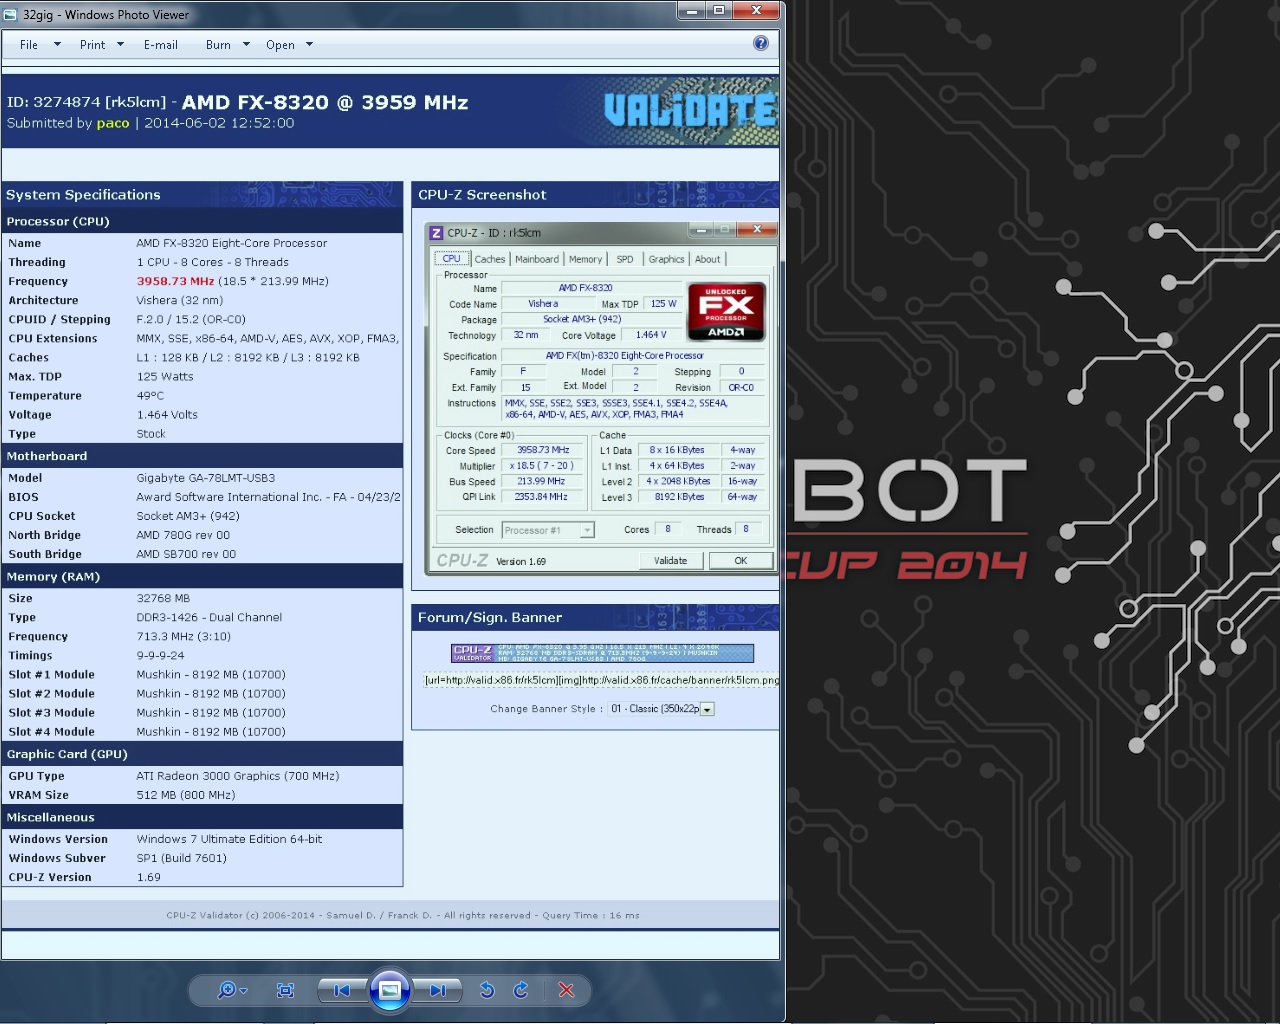Rotate the image clockwise
1280x1024 pixels.
[x=521, y=990]
